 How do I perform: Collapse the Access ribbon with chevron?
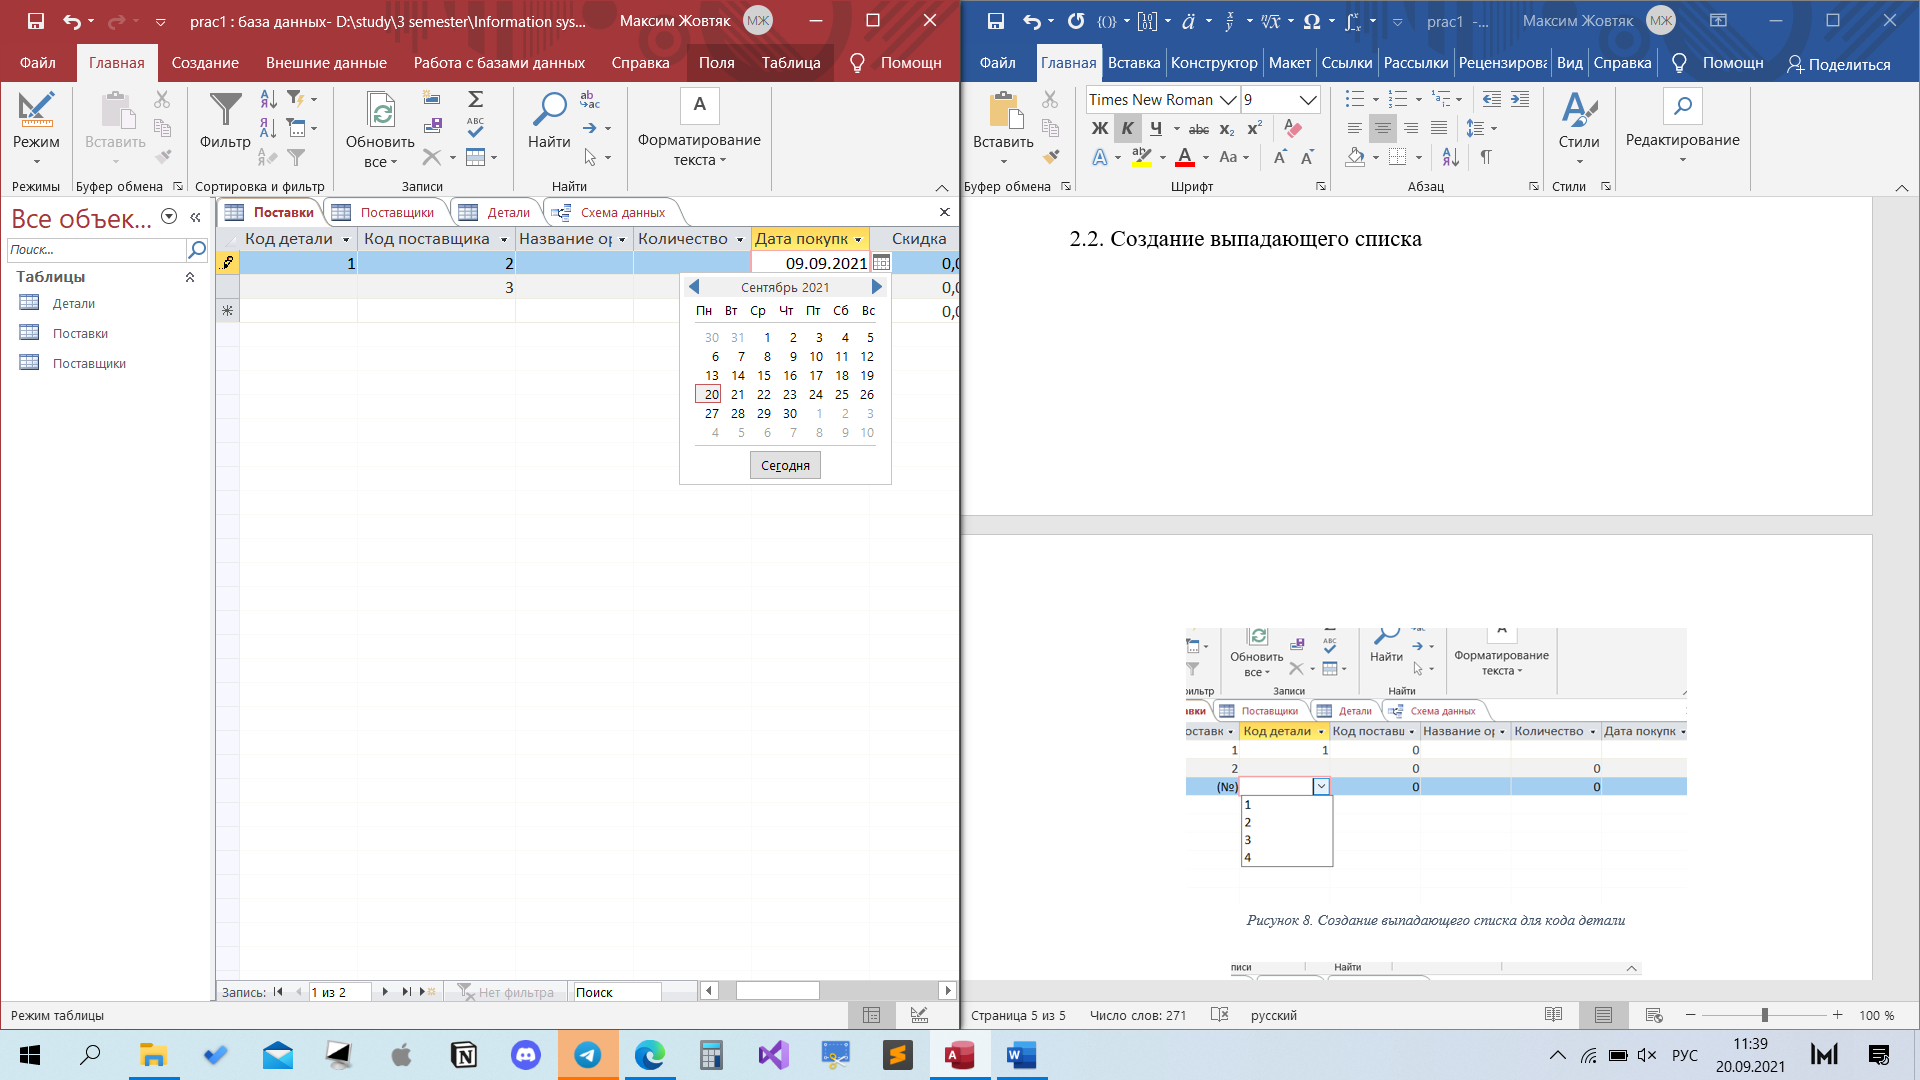pyautogui.click(x=941, y=188)
